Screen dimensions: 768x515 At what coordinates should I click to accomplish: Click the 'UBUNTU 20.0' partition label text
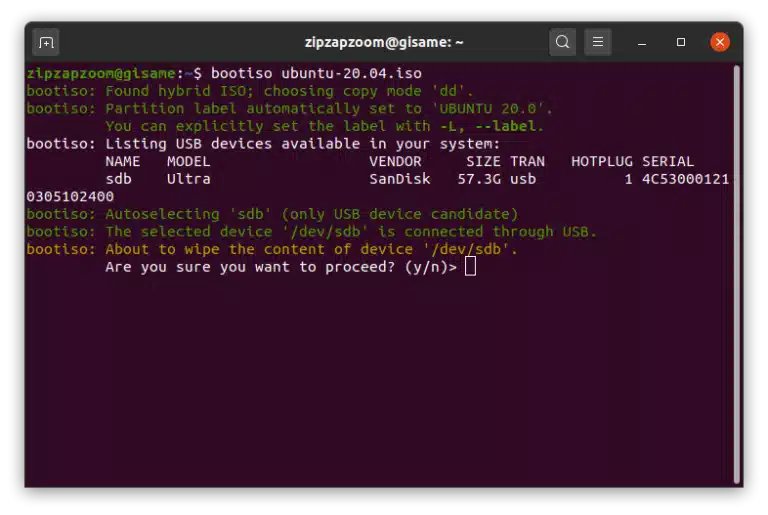pos(491,109)
